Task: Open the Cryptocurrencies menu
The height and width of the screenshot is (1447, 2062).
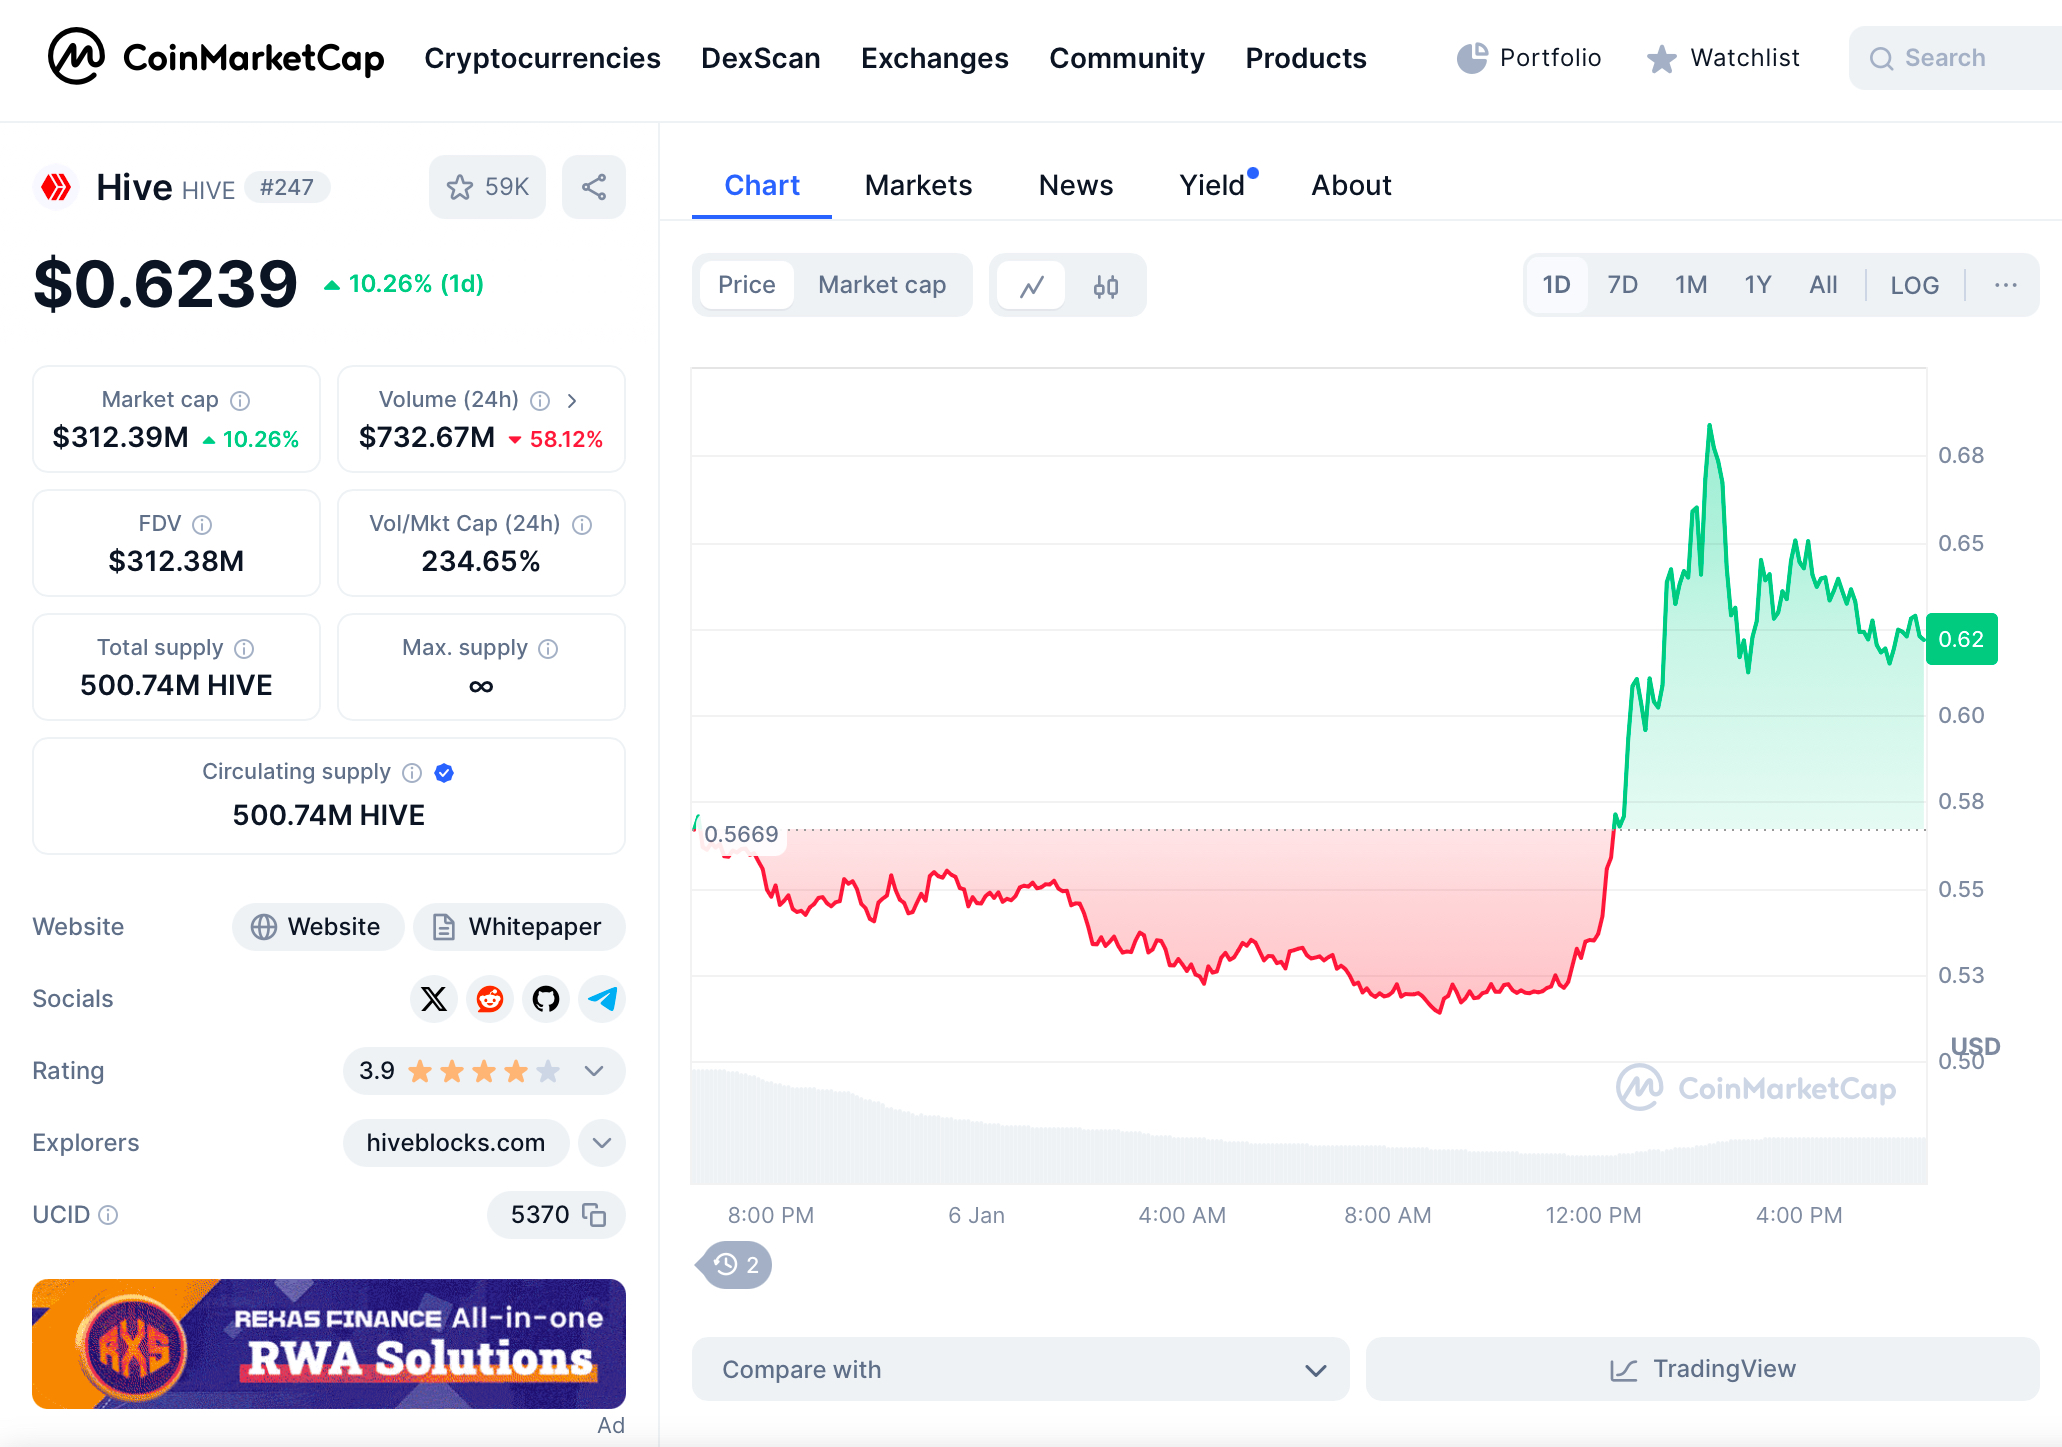Action: [542, 58]
